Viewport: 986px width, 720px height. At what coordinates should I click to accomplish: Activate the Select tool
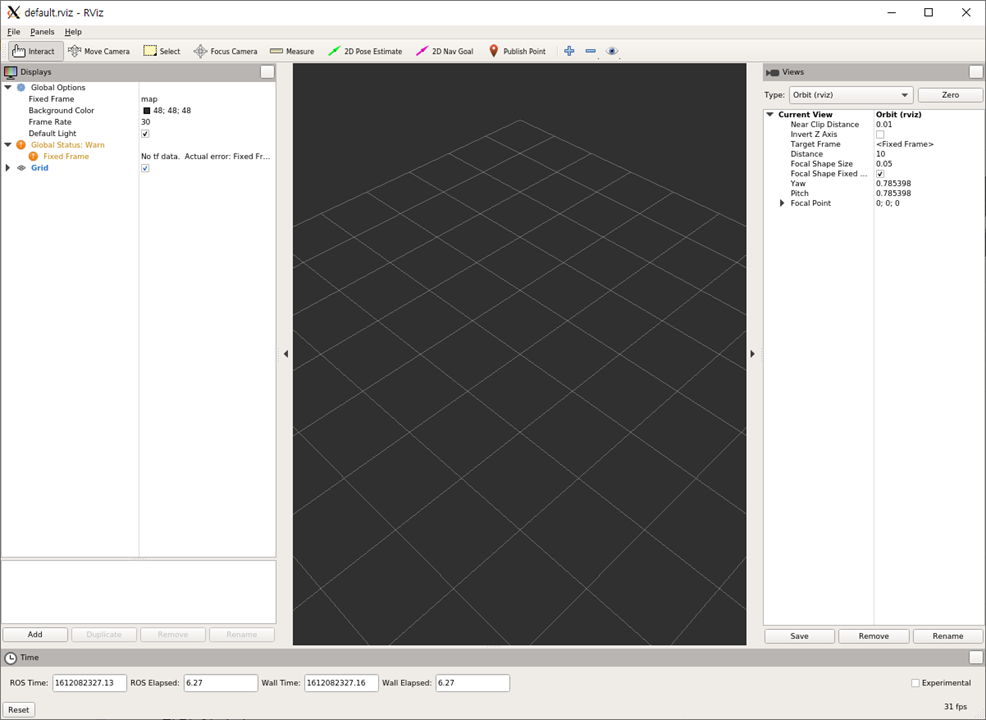tap(162, 51)
